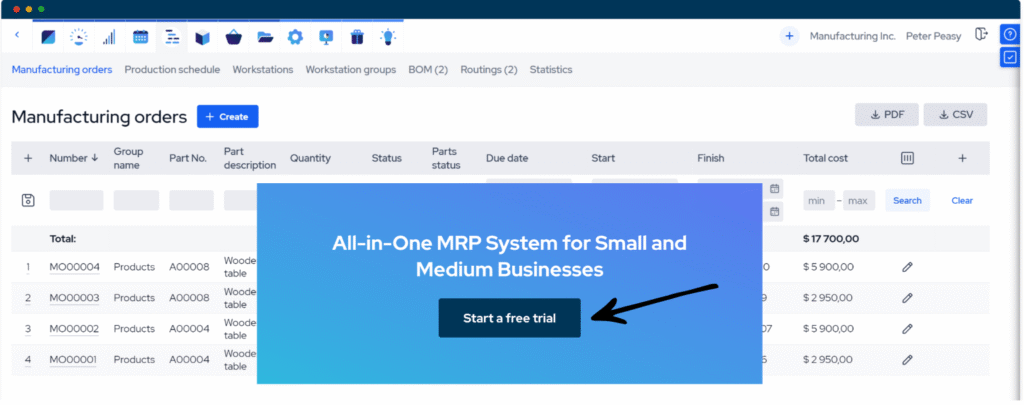Image resolution: width=1024 pixels, height=405 pixels.
Task: Open the Statistics tab
Action: [x=551, y=69]
